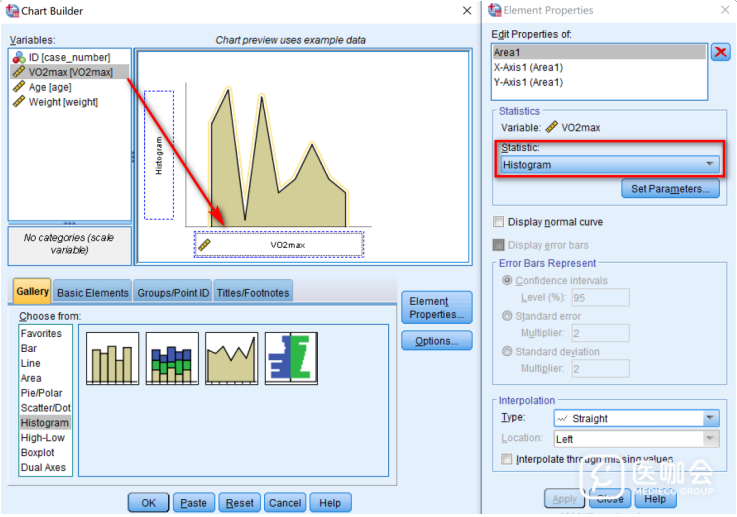Click the red X delete element icon
The height and width of the screenshot is (517, 737).
(720, 52)
